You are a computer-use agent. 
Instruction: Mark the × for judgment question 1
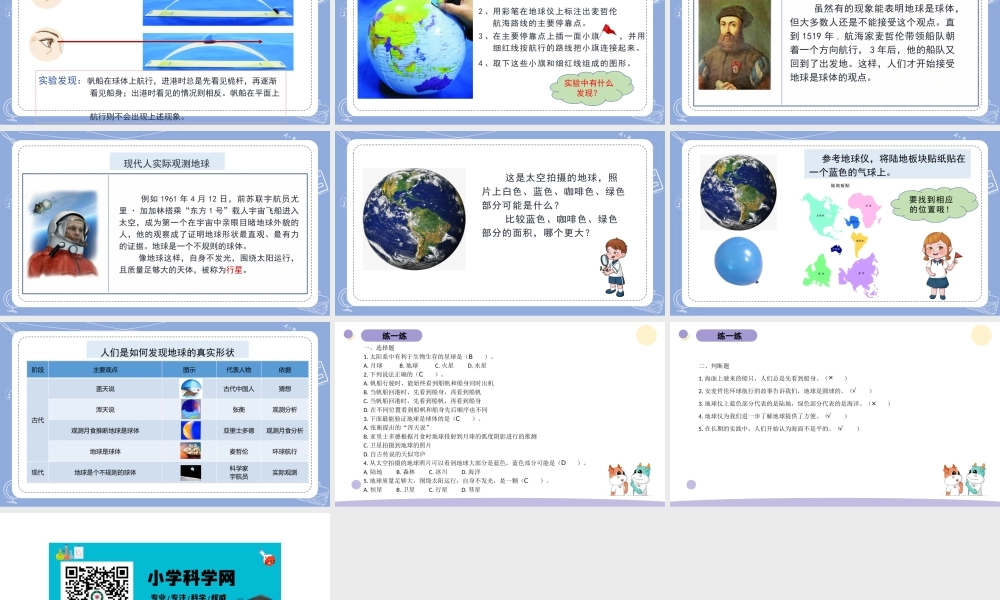tap(831, 377)
